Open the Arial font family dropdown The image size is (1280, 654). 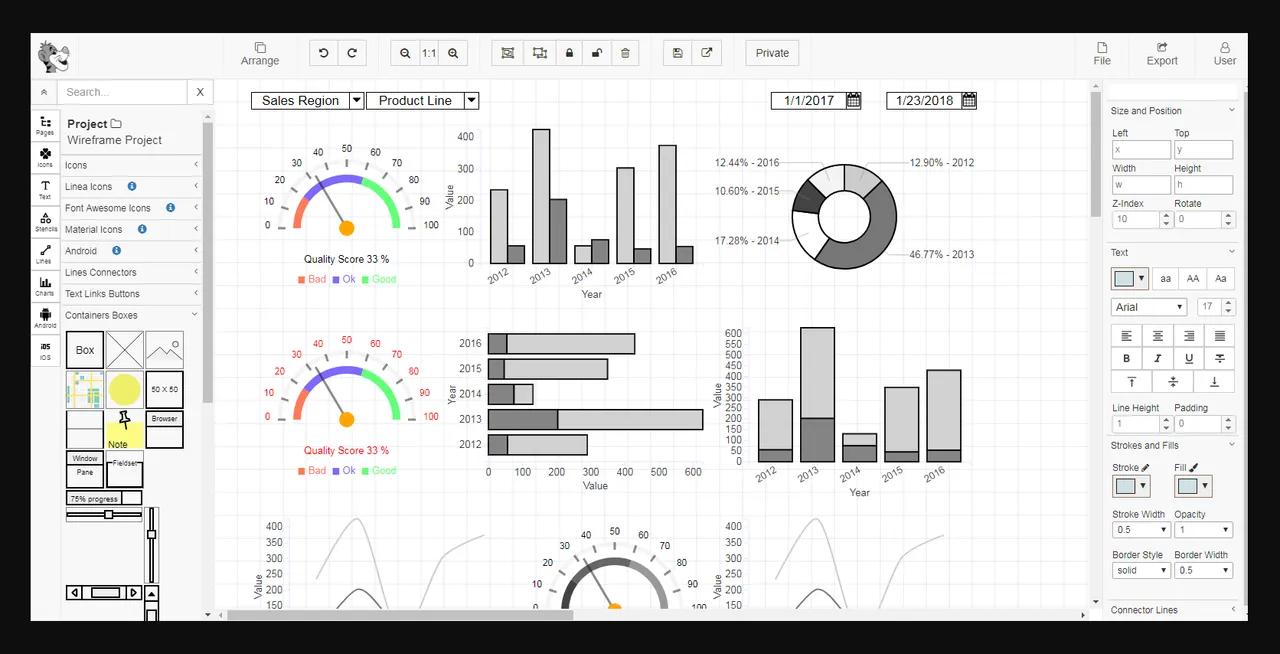click(1149, 307)
